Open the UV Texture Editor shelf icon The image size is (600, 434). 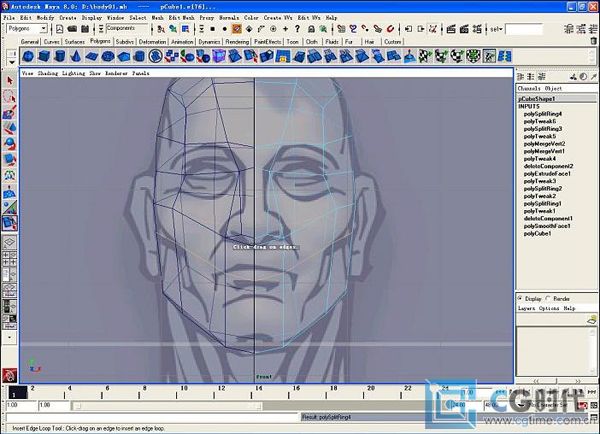[489, 56]
